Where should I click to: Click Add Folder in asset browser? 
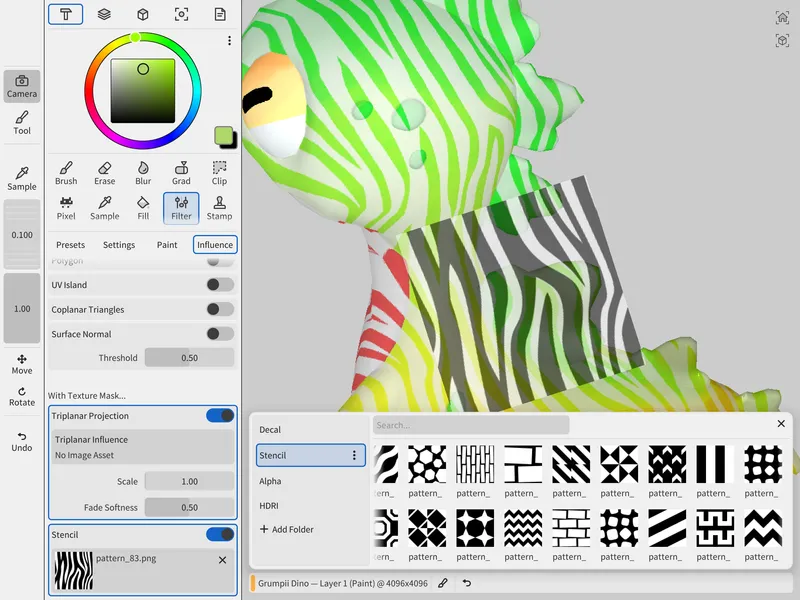click(287, 529)
